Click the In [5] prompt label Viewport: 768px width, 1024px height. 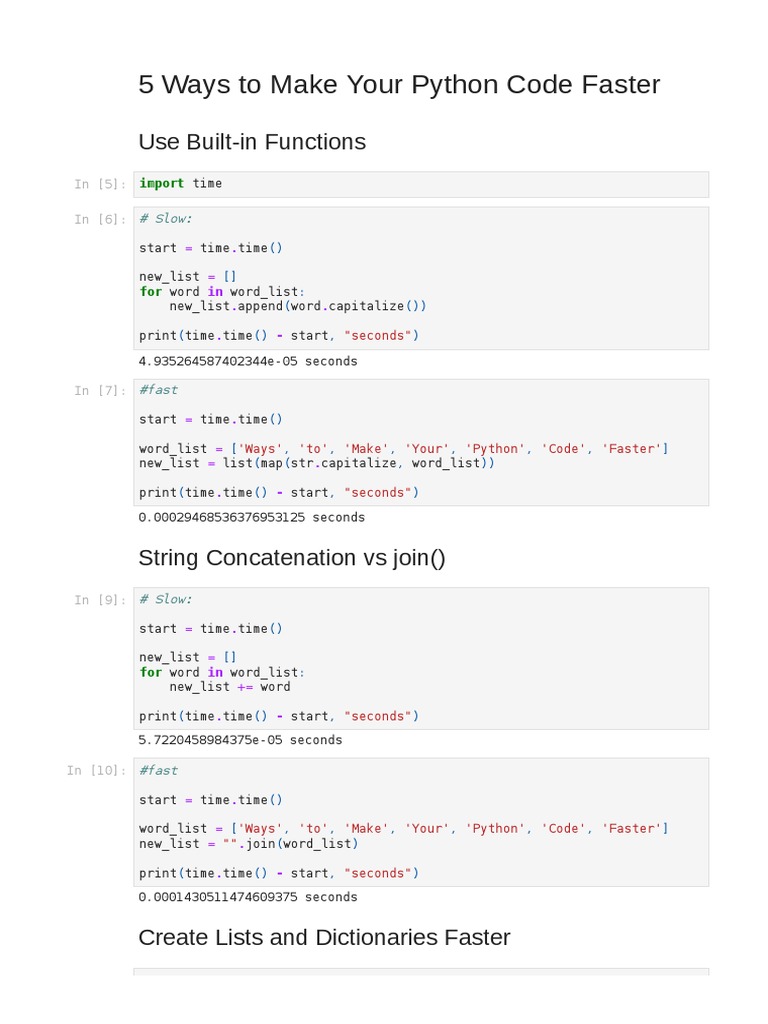[100, 184]
